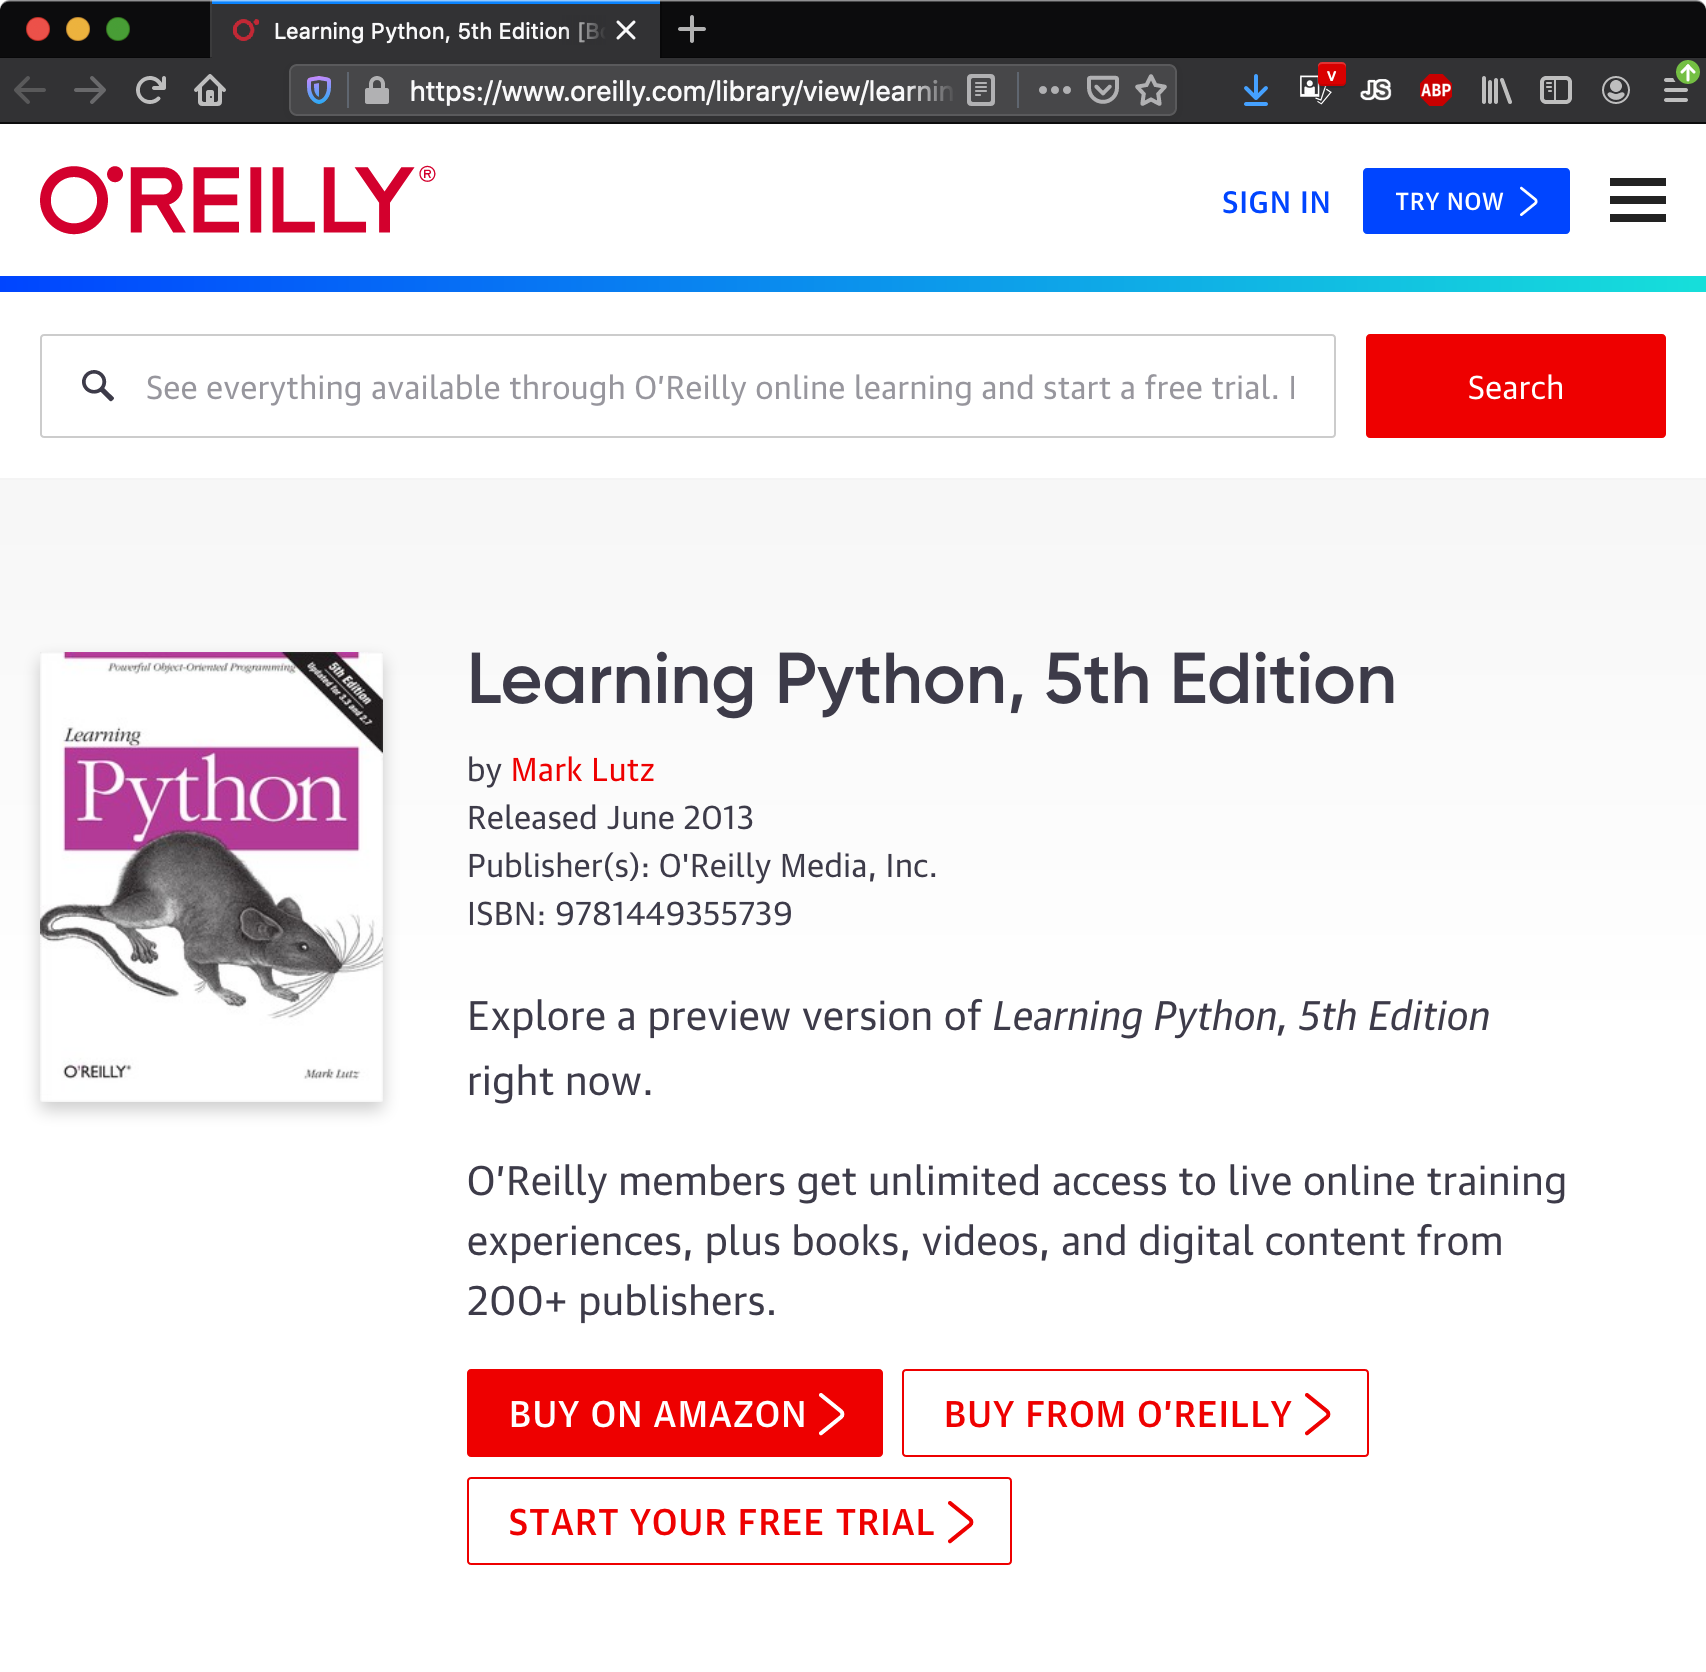Viewport: 1706px width, 1672px height.
Task: Save page to Pocket icon
Action: point(1102,91)
